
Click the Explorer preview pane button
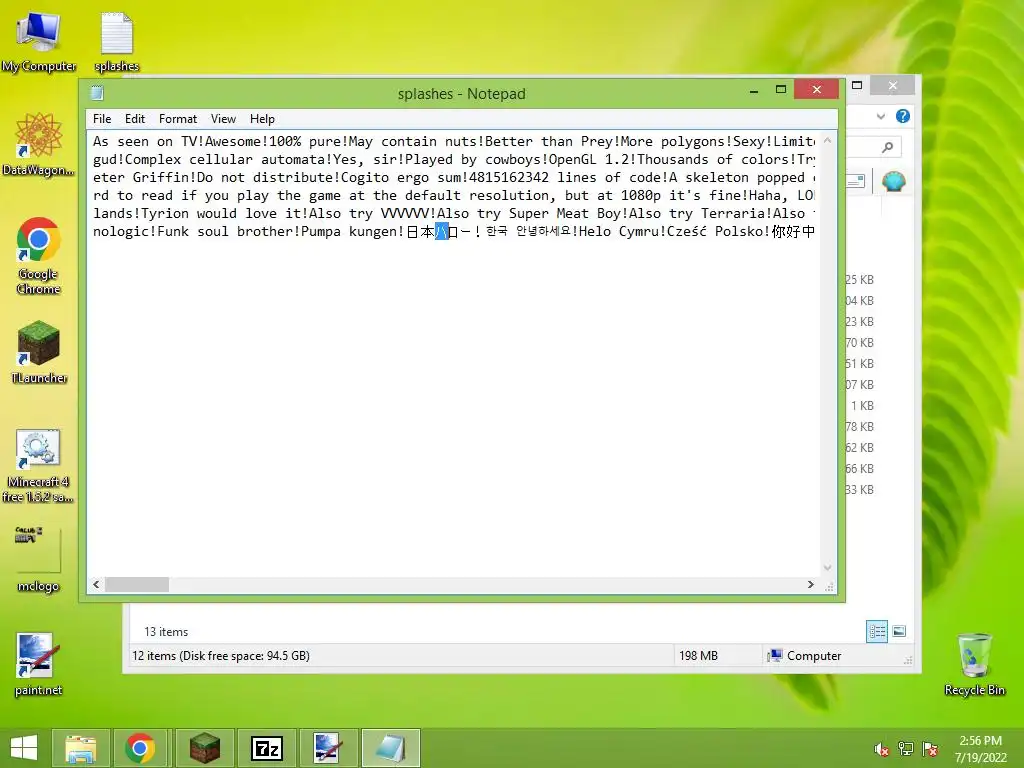(854, 182)
